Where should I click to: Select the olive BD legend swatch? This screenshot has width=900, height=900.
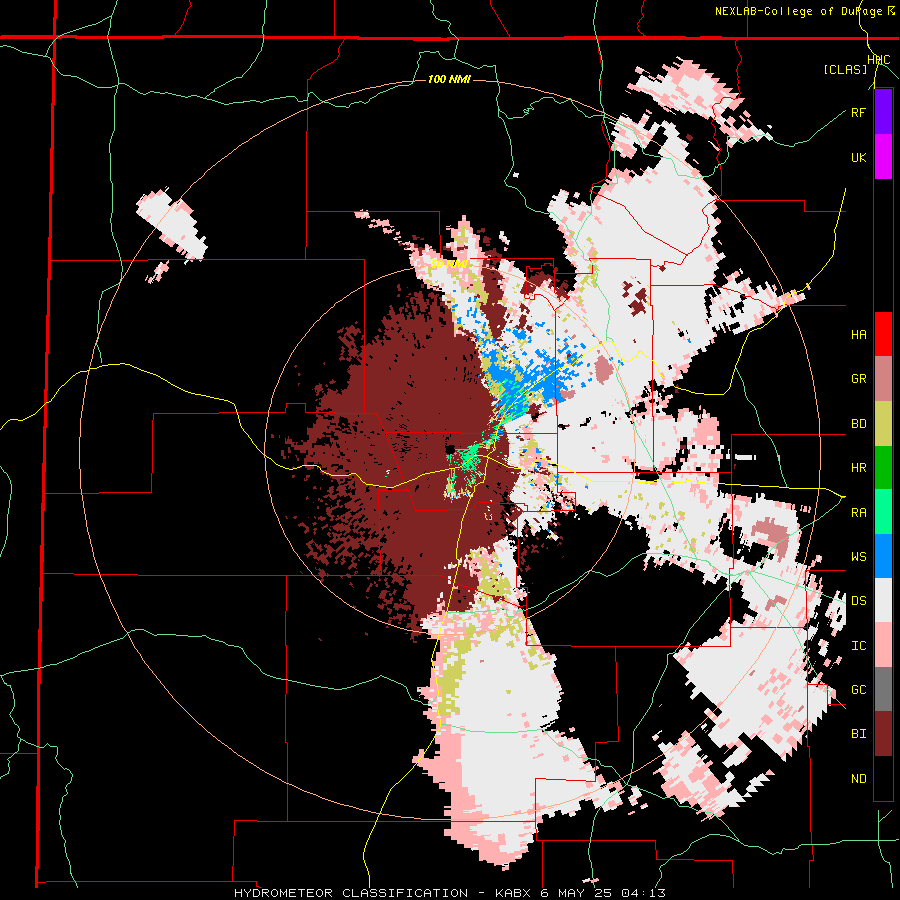pos(883,424)
